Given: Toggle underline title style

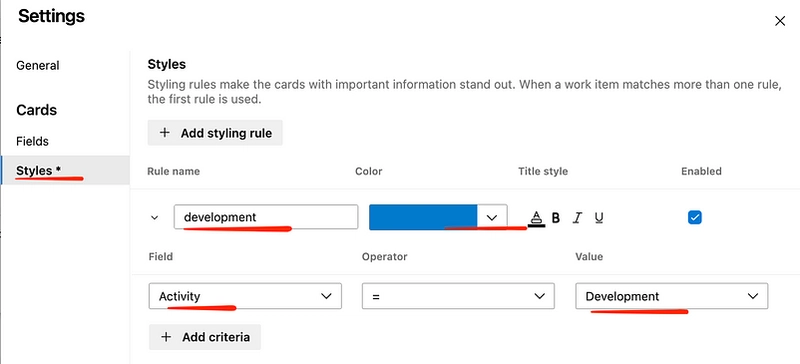Looking at the screenshot, I should click(x=599, y=219).
